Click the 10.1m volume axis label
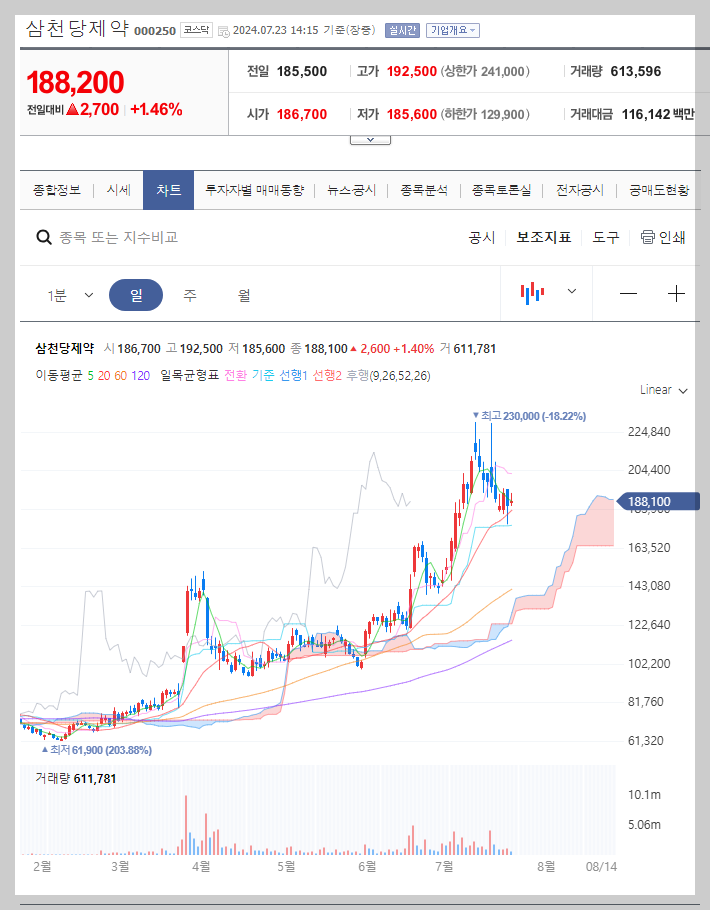Viewport: 710px width, 910px height. coord(644,795)
